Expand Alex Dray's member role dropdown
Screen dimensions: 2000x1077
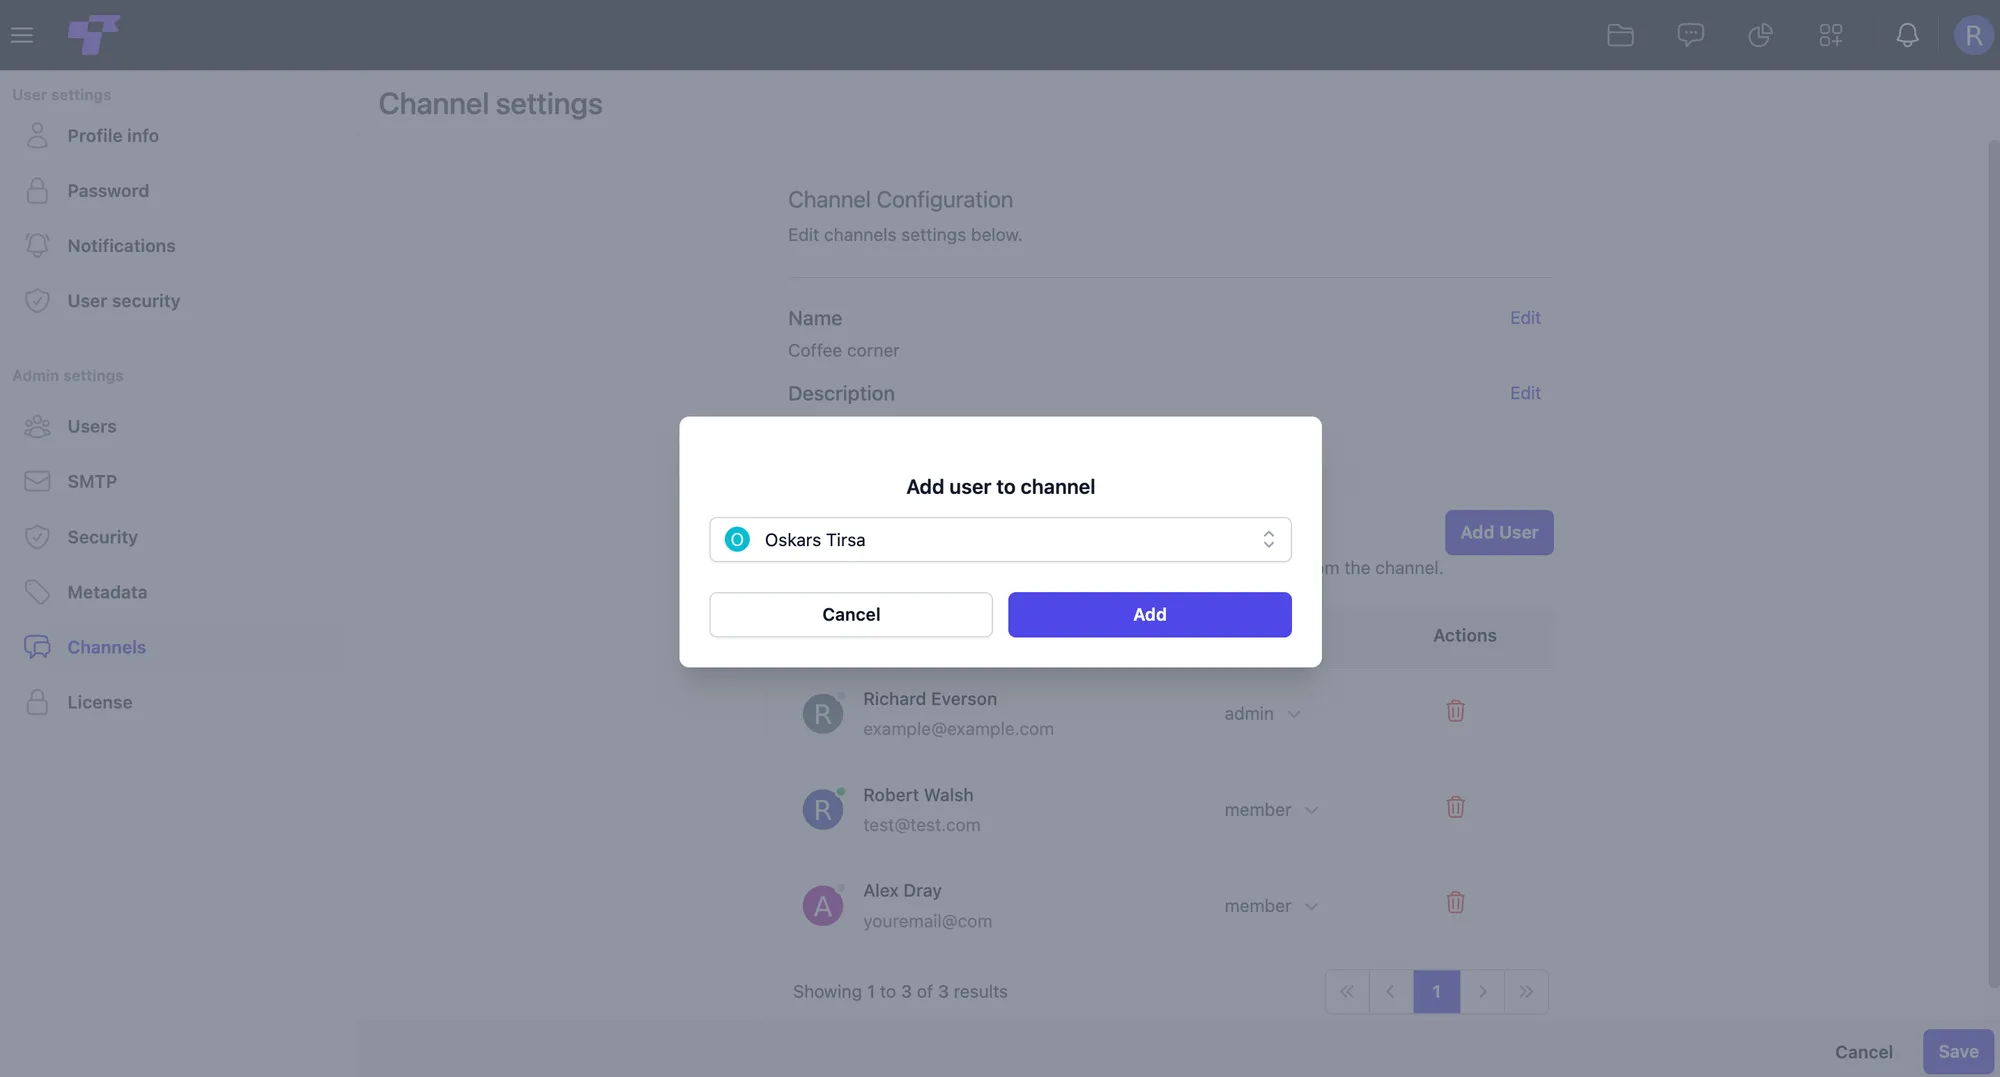(x=1271, y=906)
